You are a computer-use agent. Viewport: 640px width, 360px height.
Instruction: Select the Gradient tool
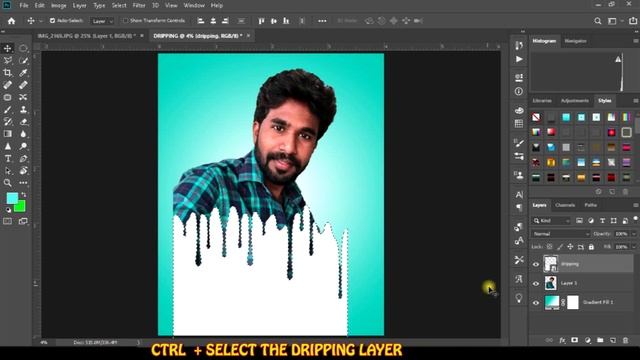coord(7,134)
